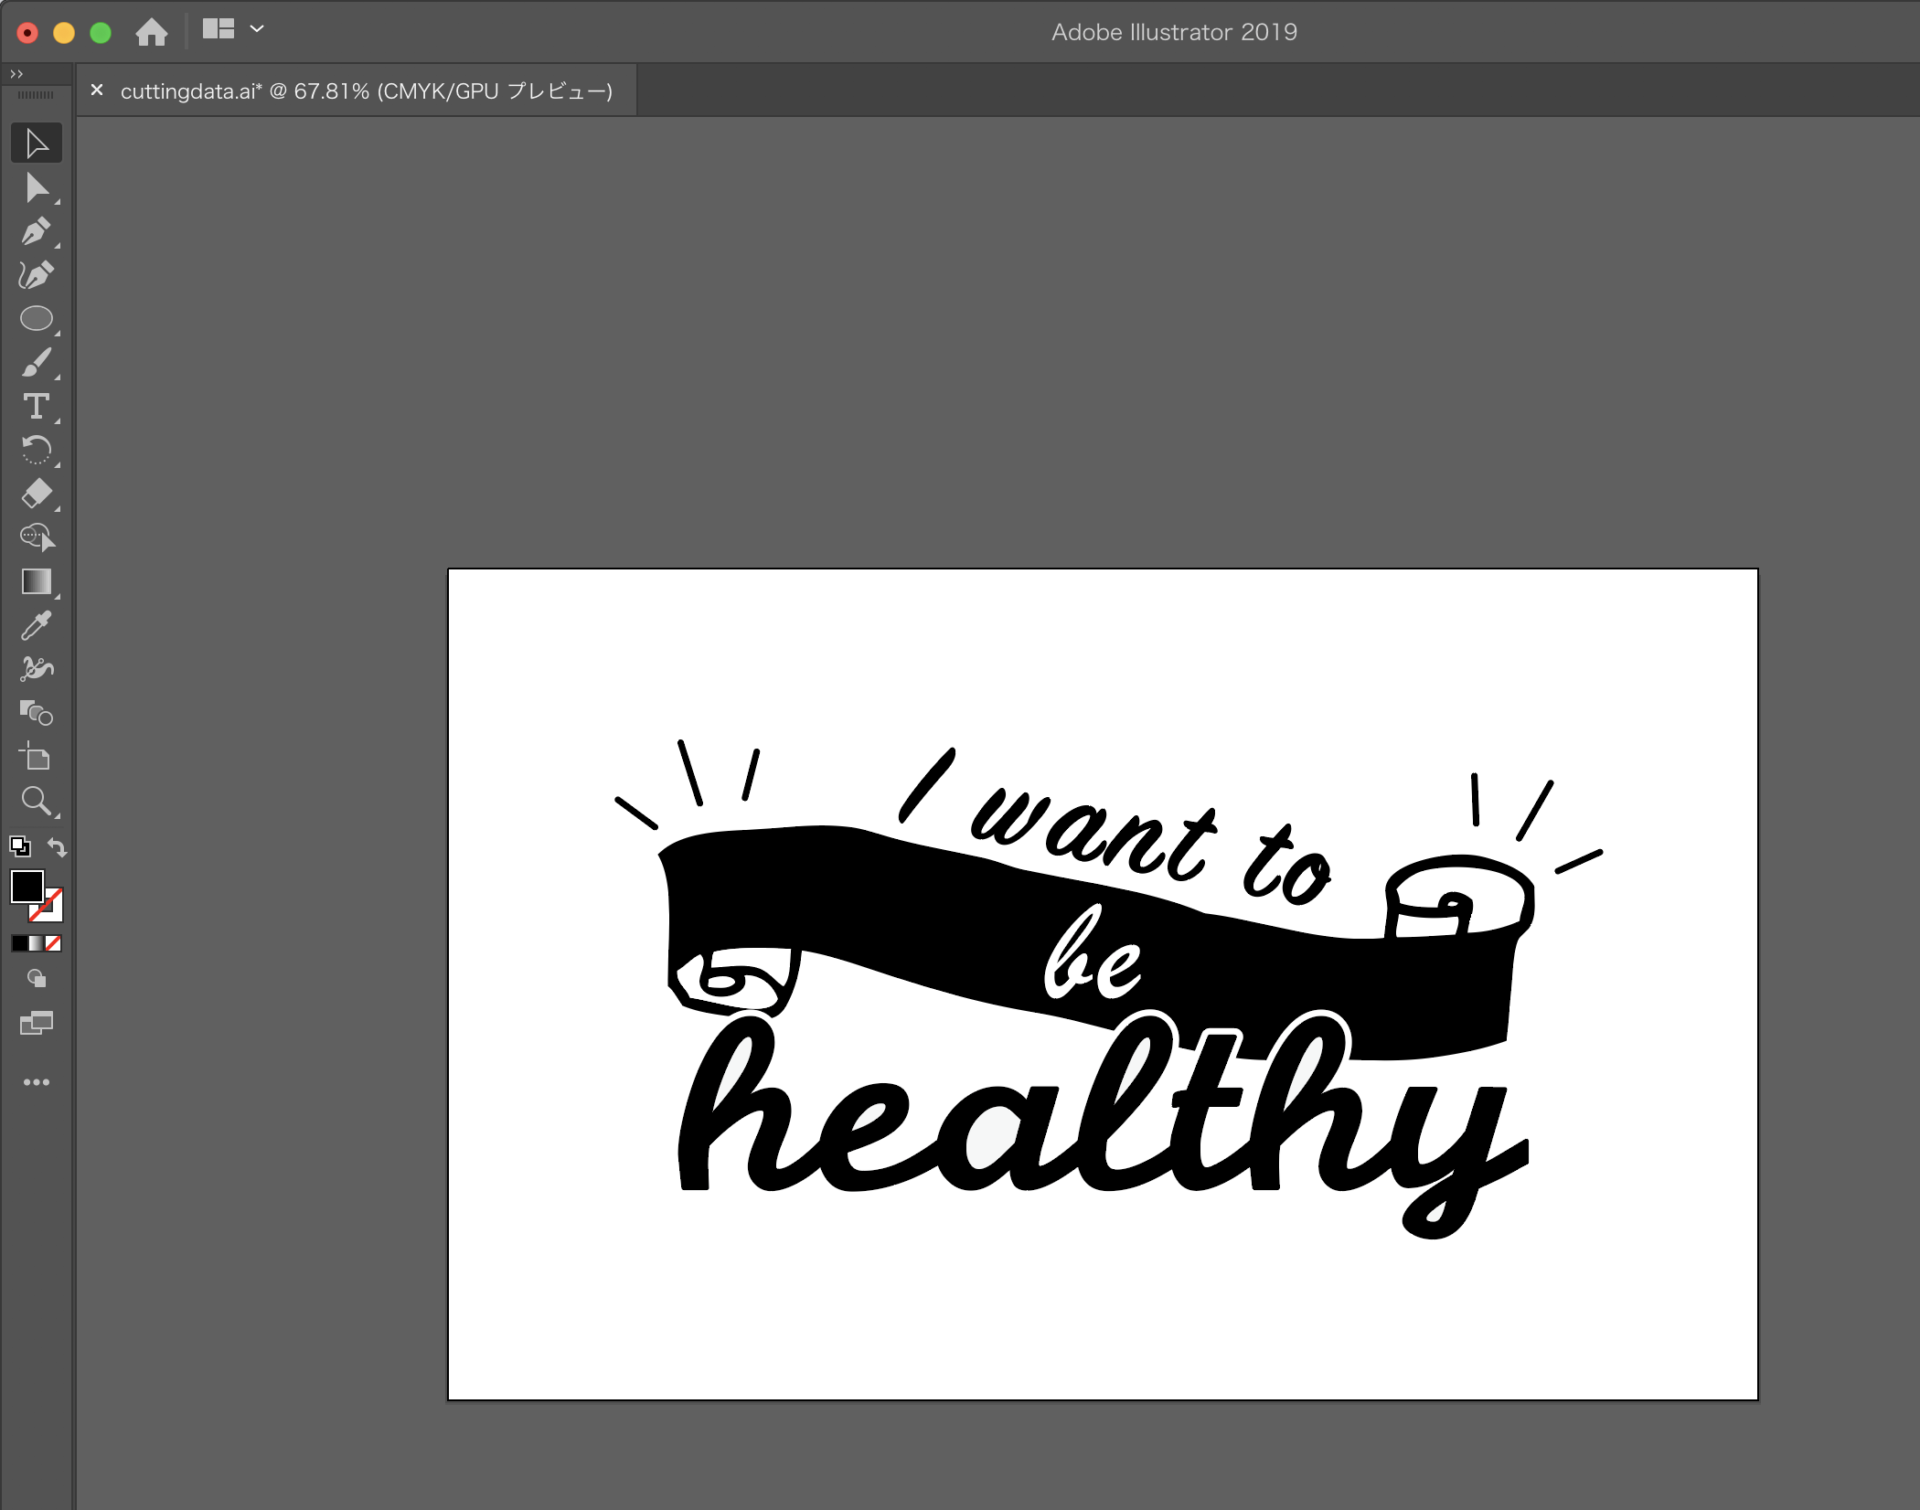Image resolution: width=1920 pixels, height=1510 pixels.
Task: Expand the collapsed toolbar double-arrow
Action: point(16,74)
